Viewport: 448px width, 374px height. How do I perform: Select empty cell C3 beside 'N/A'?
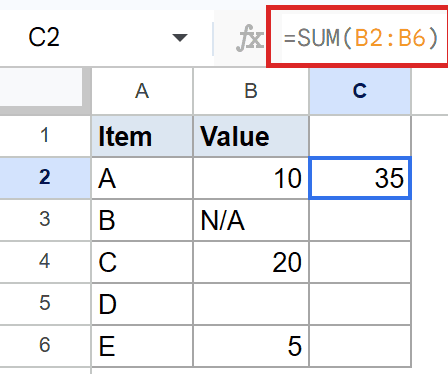[x=360, y=220]
